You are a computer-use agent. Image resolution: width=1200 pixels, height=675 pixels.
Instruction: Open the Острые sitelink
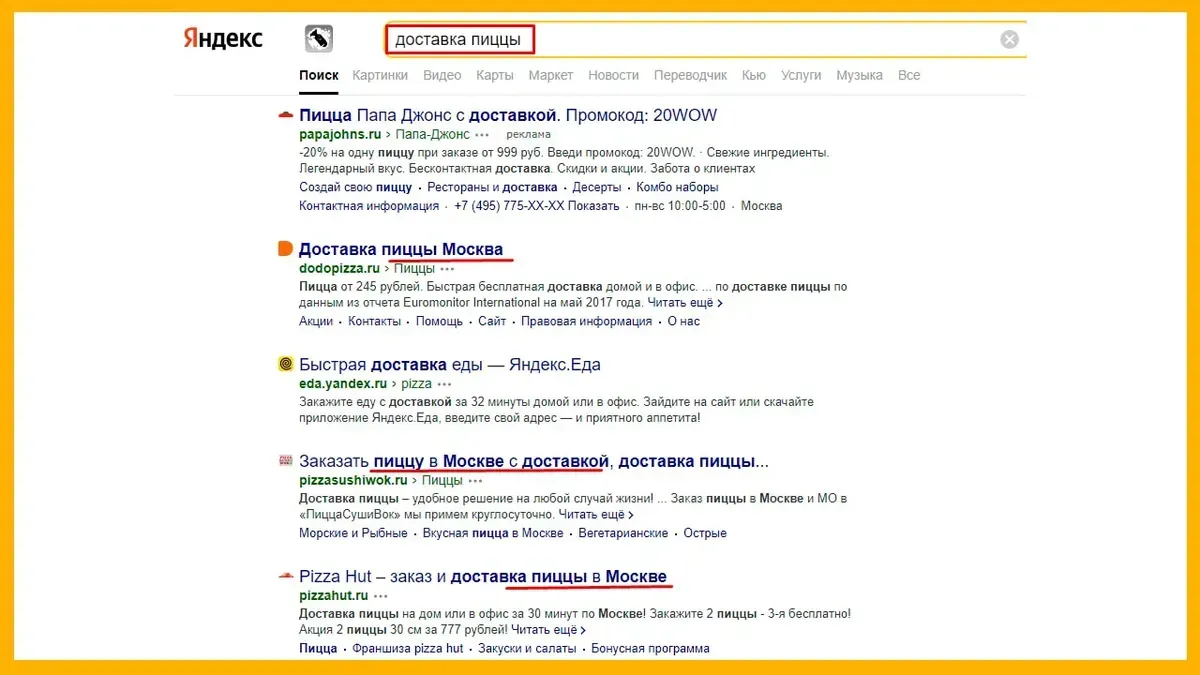(705, 533)
